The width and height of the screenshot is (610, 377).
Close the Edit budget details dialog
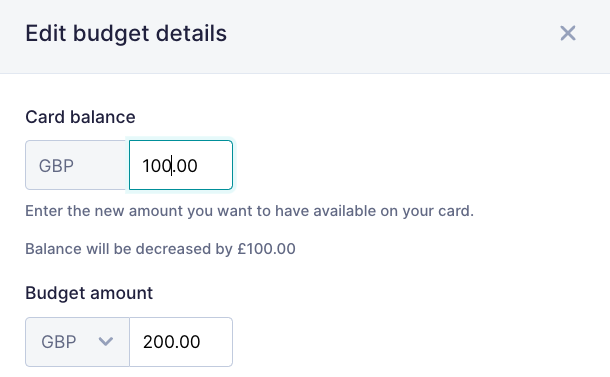pos(568,33)
